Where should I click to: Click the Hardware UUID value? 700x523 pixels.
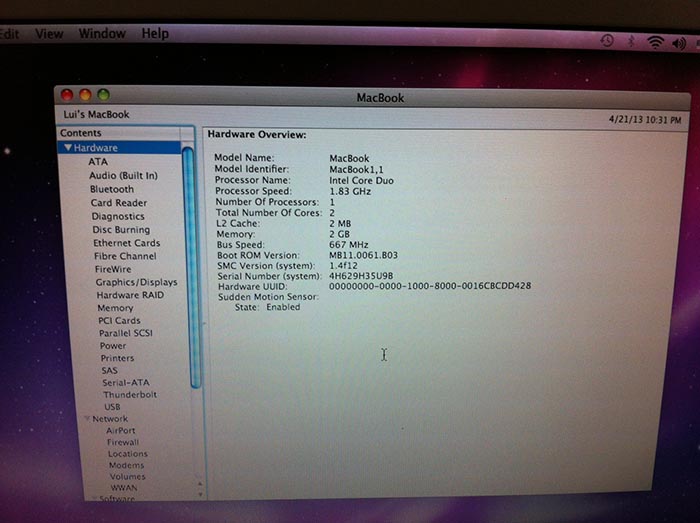click(x=430, y=286)
